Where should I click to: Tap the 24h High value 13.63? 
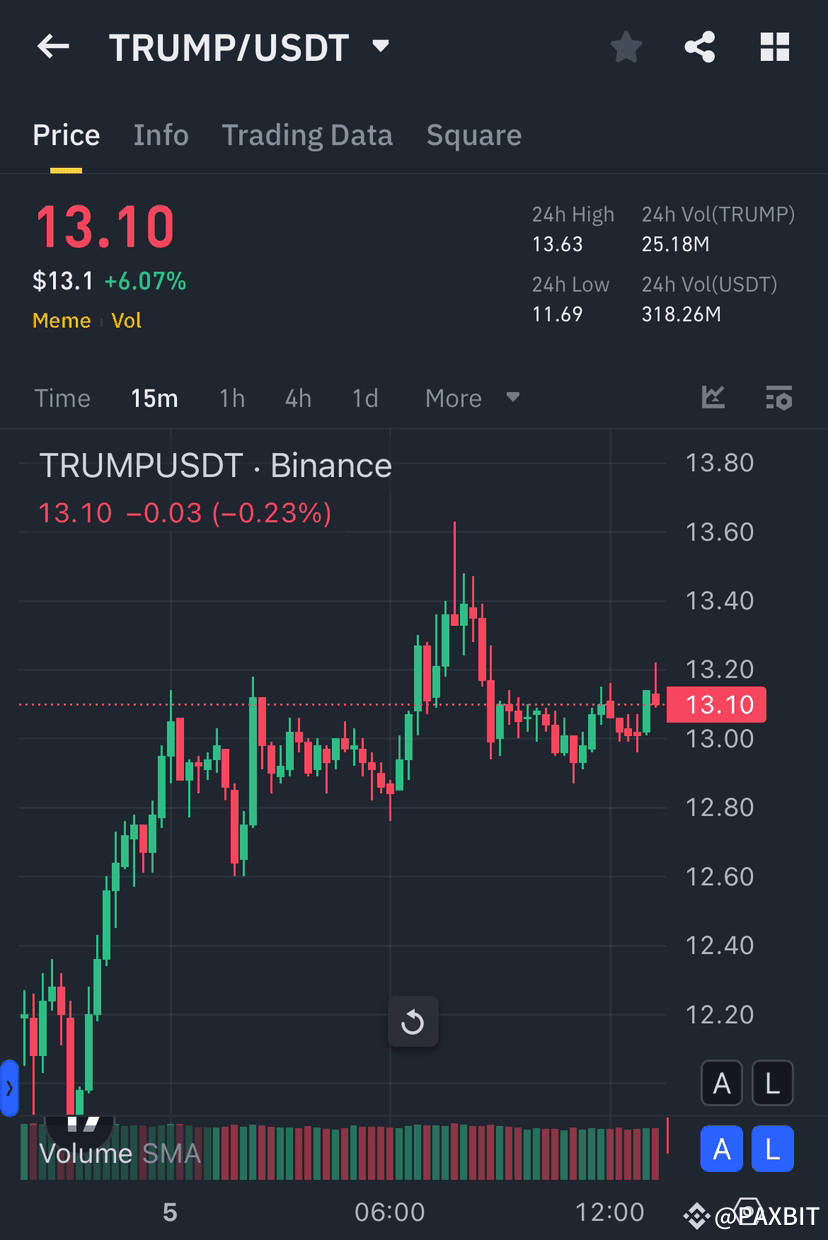tap(557, 244)
